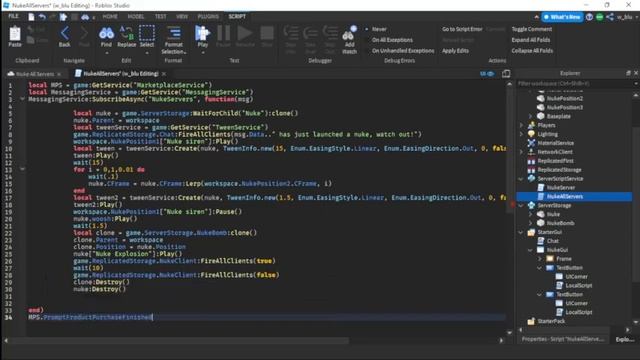The height and width of the screenshot is (360, 640).
Task: Click the share icon near username
Action: pos(610,17)
